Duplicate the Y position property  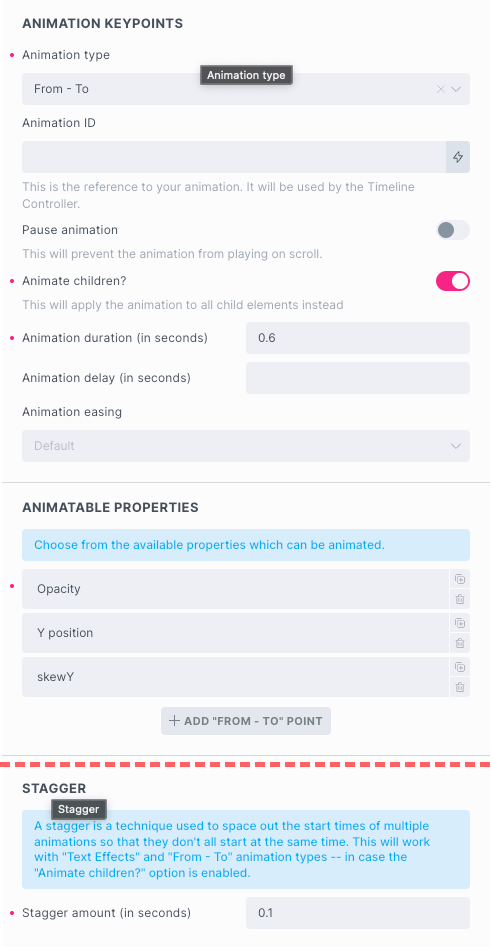(460, 623)
